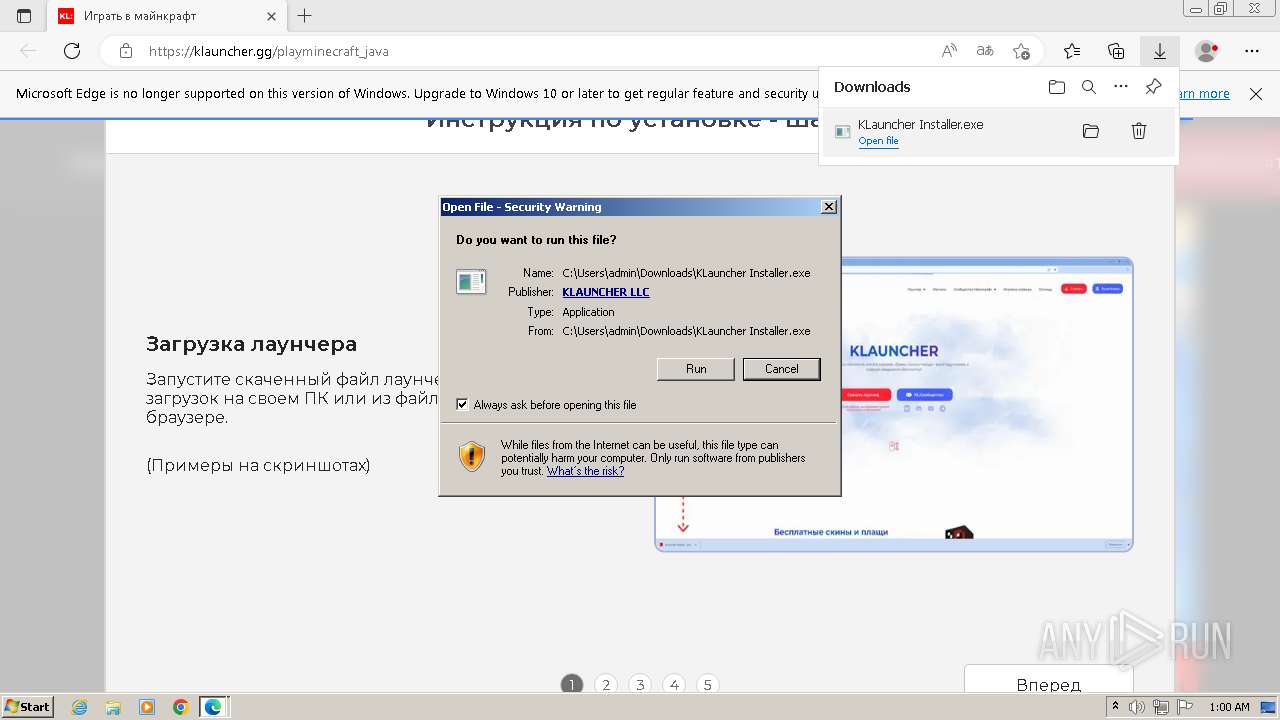Toggle the Downloads toolbar button
This screenshot has width=1280, height=720.
(x=1160, y=51)
